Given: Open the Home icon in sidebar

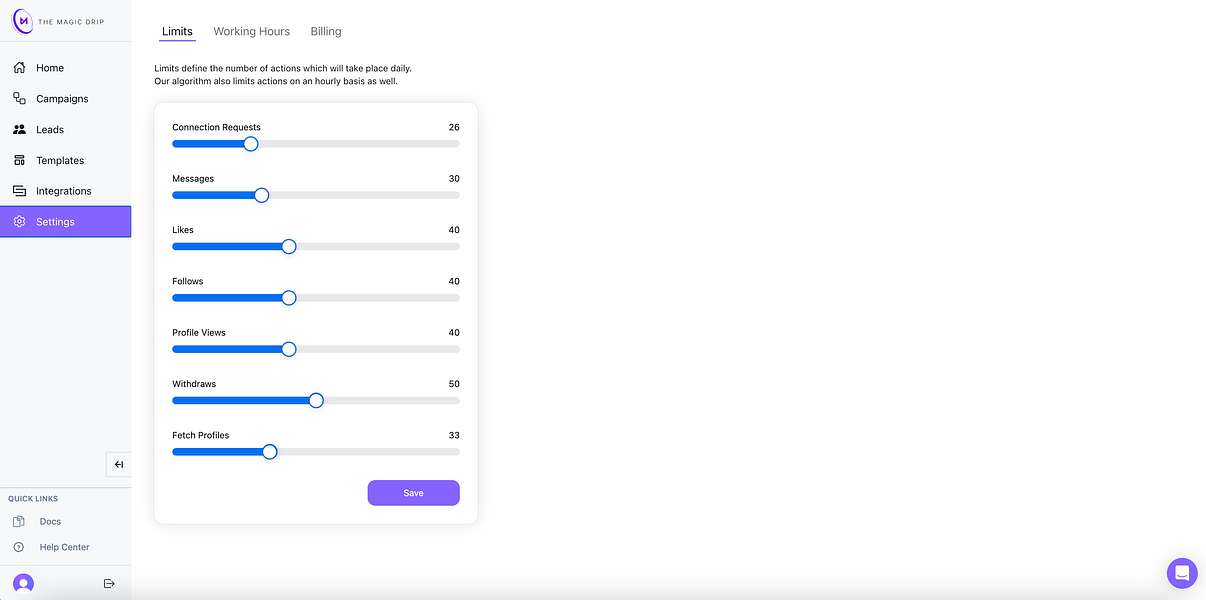Looking at the screenshot, I should pos(19,68).
